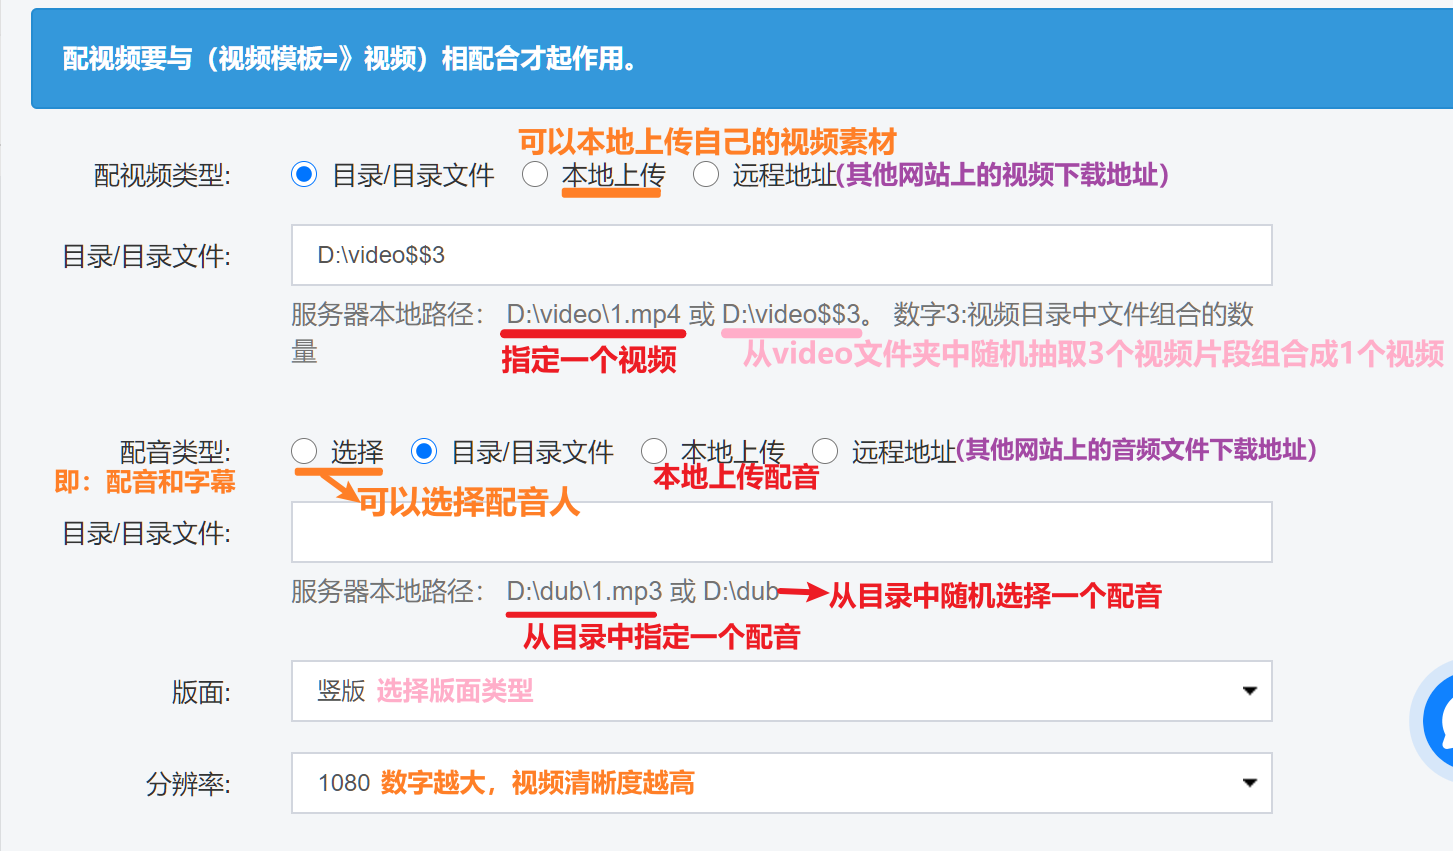Click the hint text D:\video\1.mp4
This screenshot has height=851, width=1453.
[593, 314]
